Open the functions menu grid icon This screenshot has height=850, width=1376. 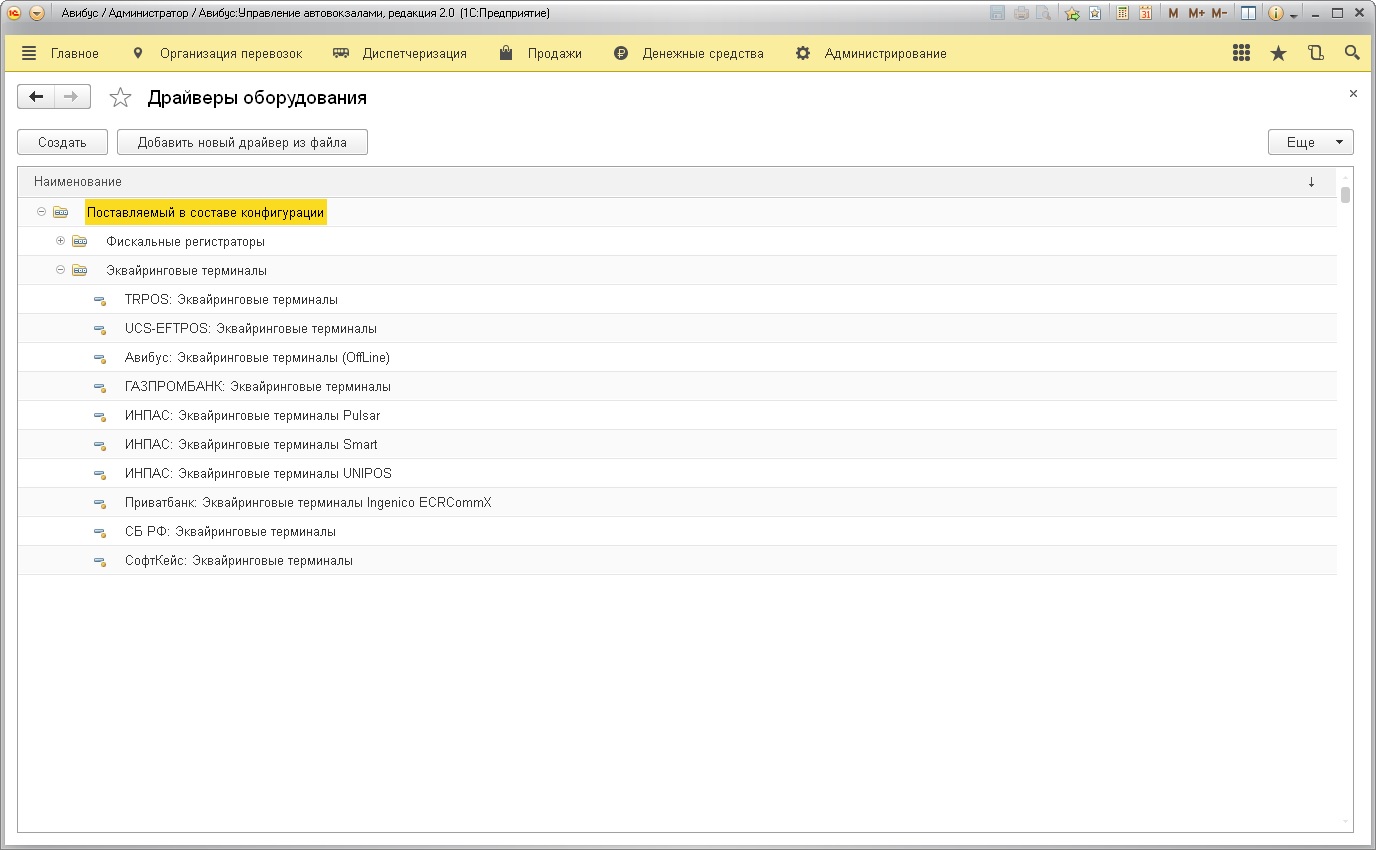click(x=1241, y=54)
